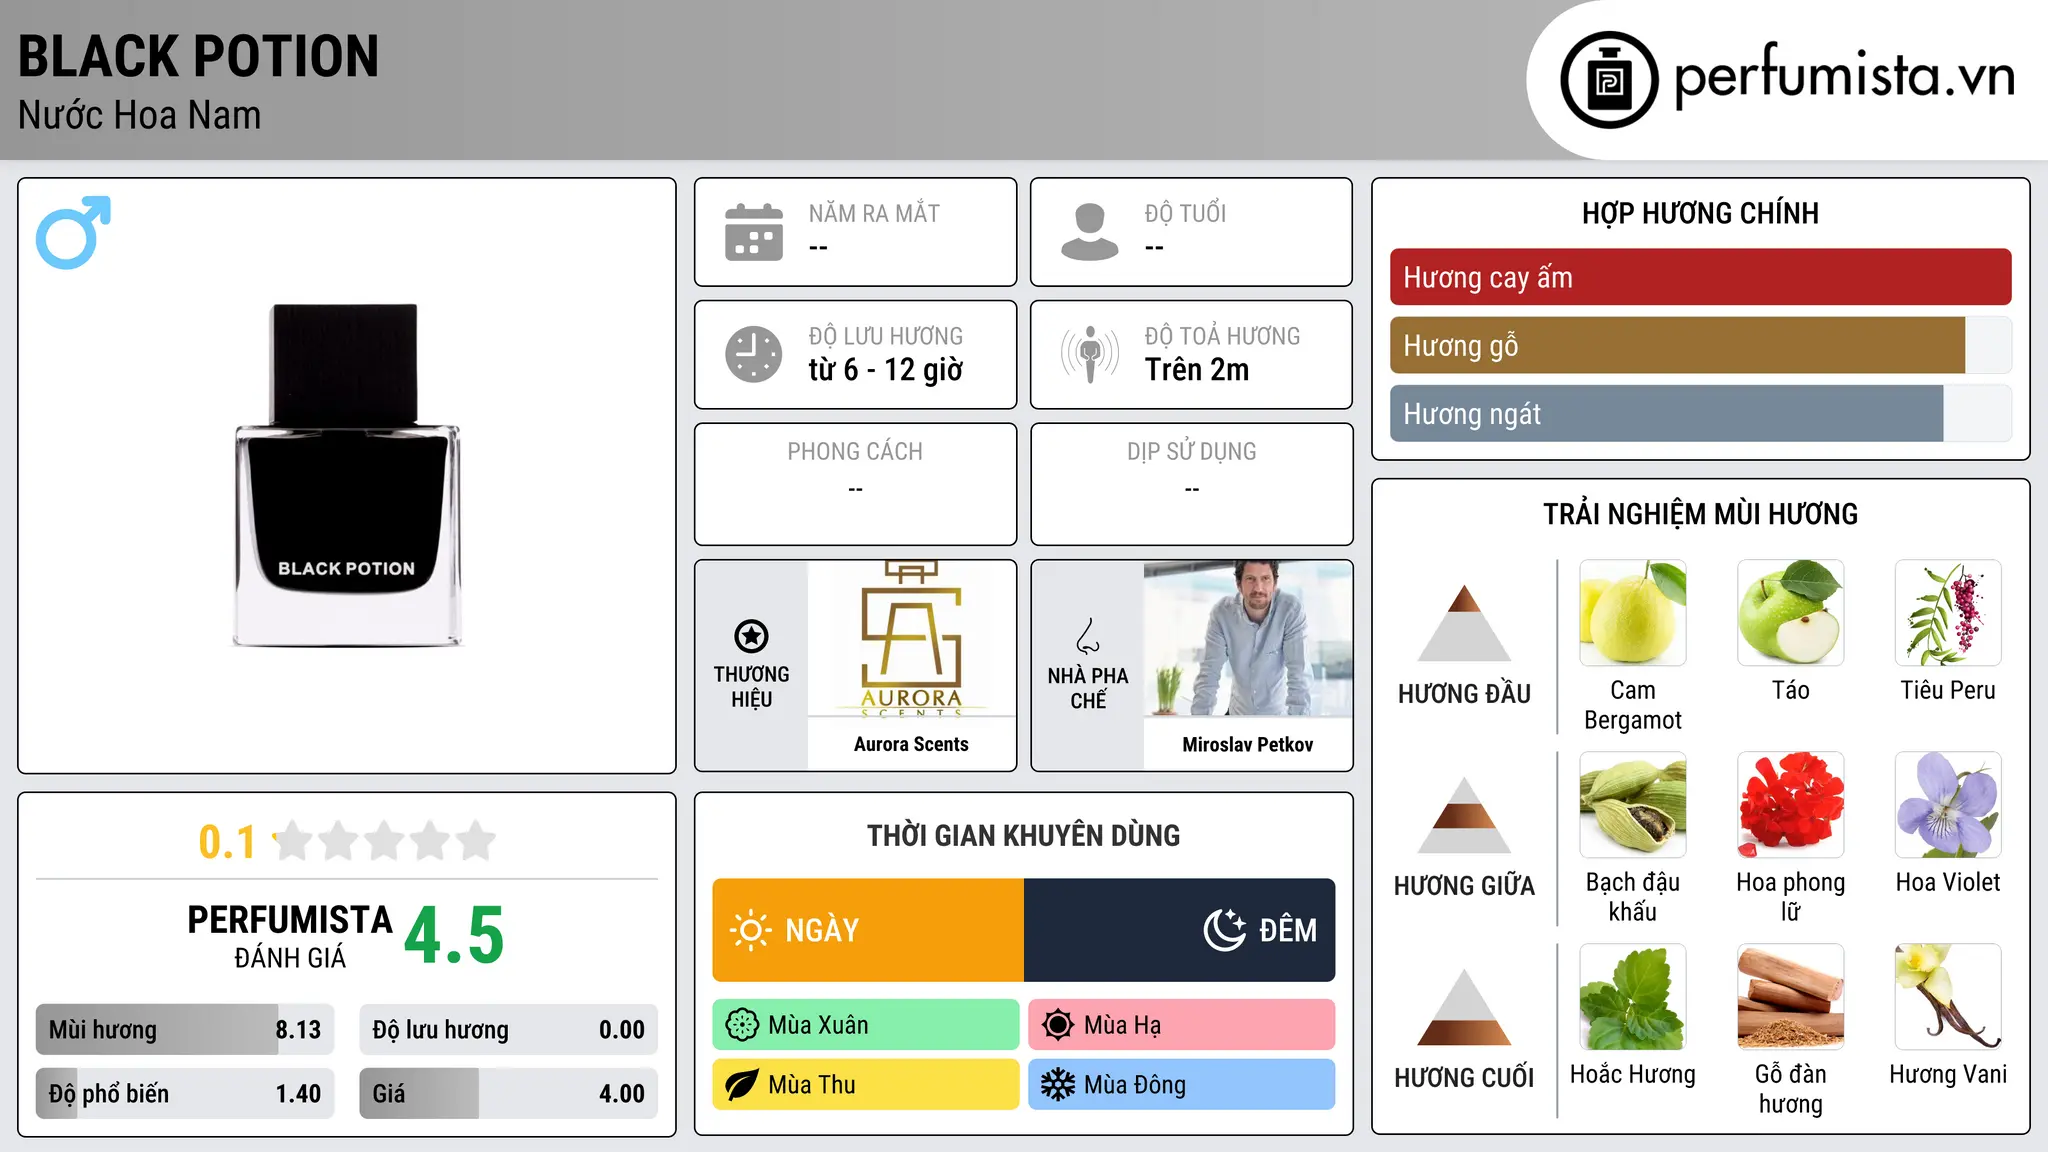Screen dimensions: 2048x1152
Task: Click the clock icon for longevity
Action: (754, 354)
